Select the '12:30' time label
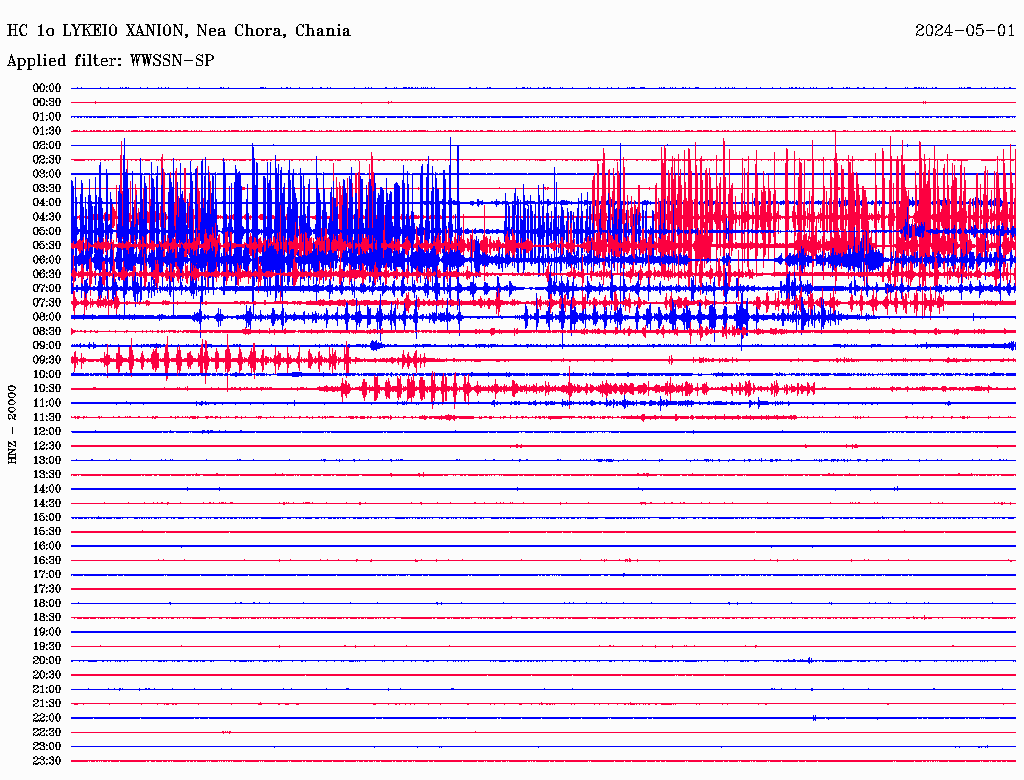Screen dimensions: 1024x780 pos(47,446)
